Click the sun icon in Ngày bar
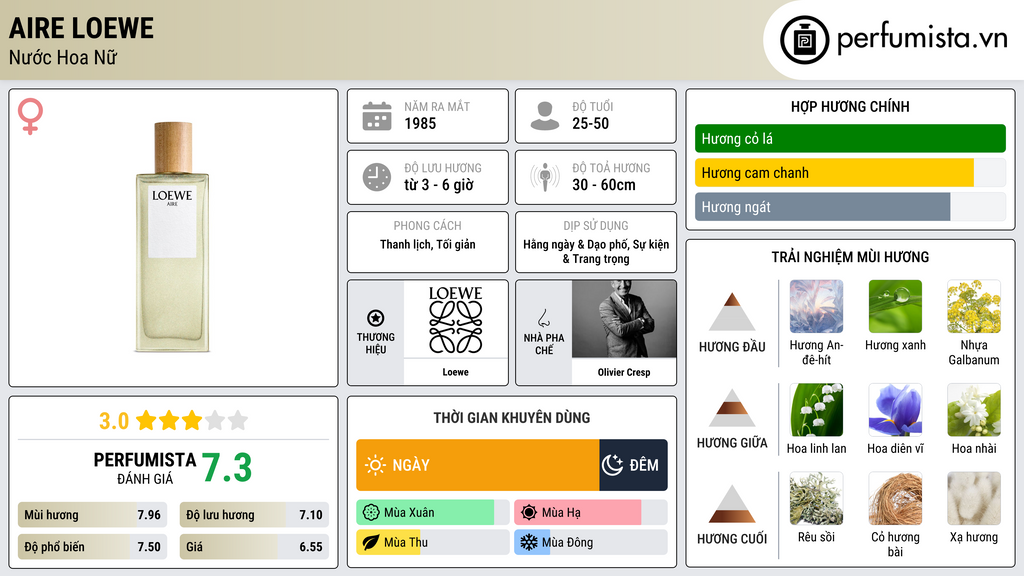This screenshot has width=1024, height=576. coord(375,465)
